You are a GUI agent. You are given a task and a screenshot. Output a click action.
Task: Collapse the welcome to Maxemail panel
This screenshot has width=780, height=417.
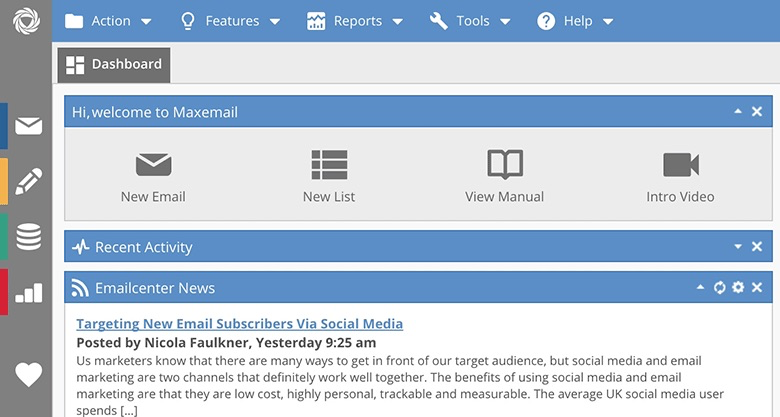click(738, 112)
